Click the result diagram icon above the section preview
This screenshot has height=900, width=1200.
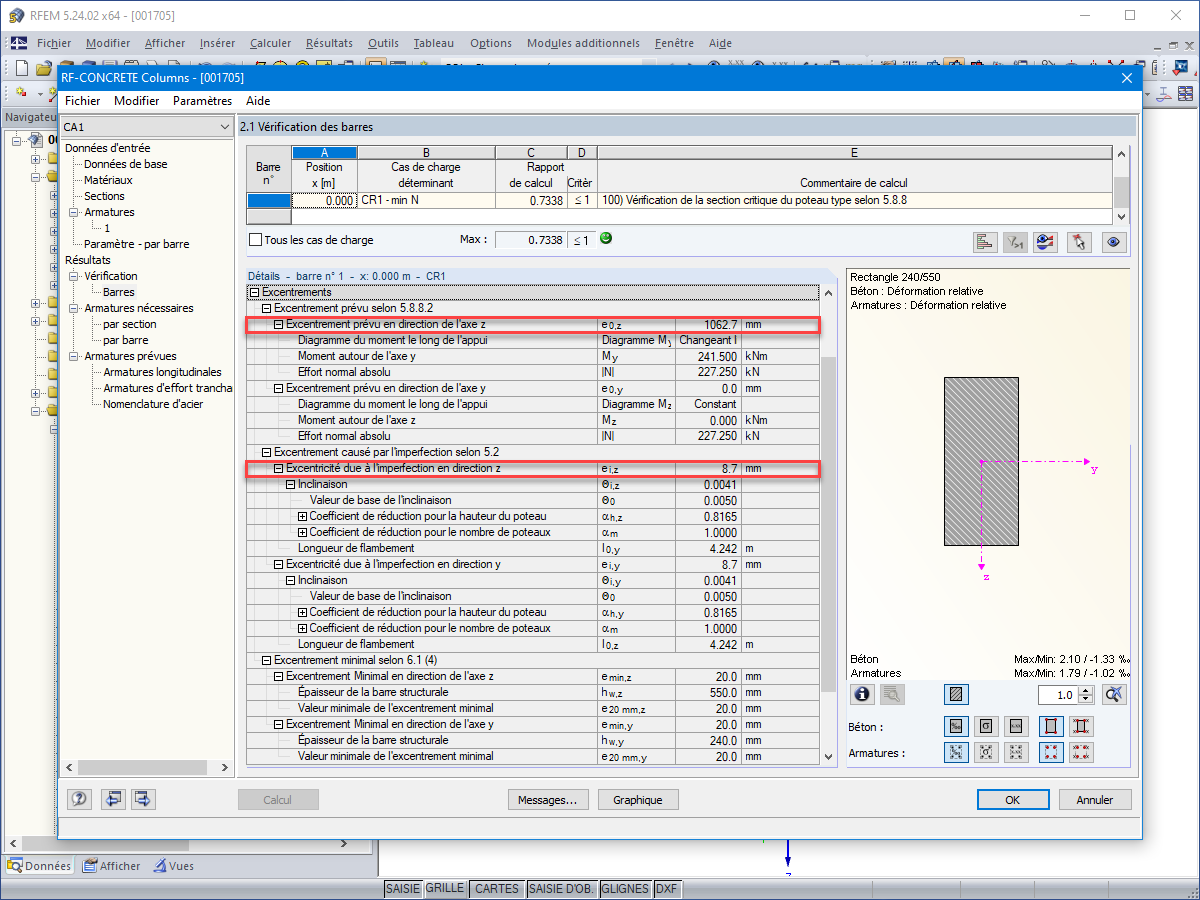coord(985,241)
